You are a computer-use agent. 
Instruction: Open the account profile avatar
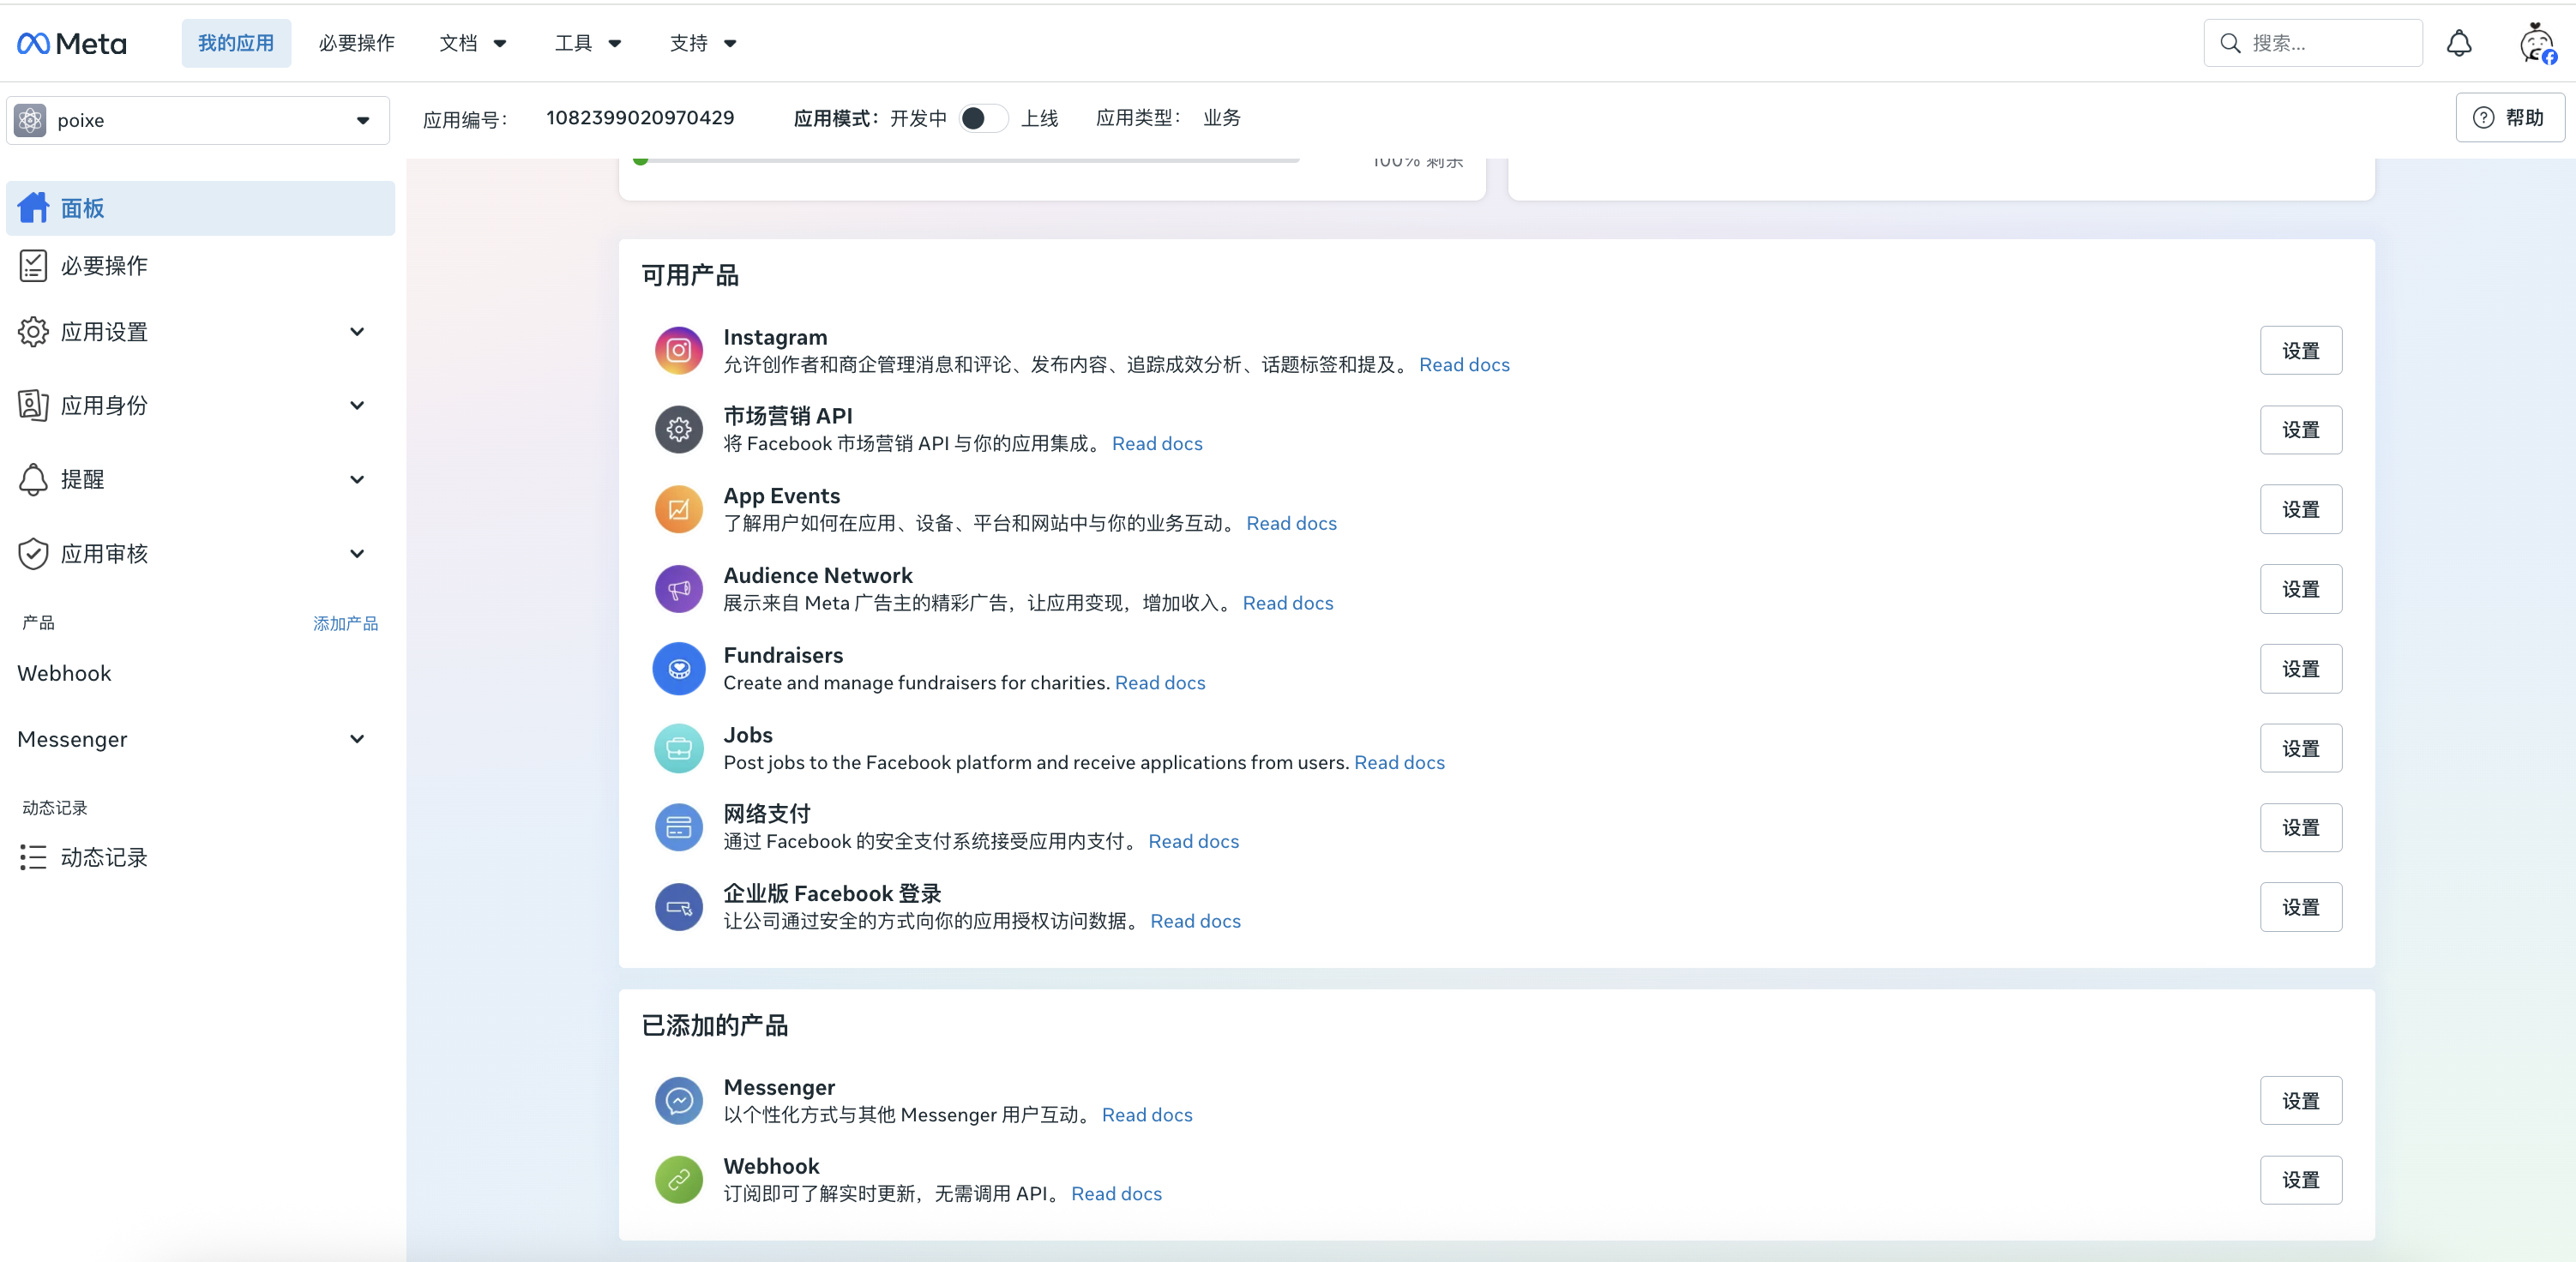tap(2537, 43)
